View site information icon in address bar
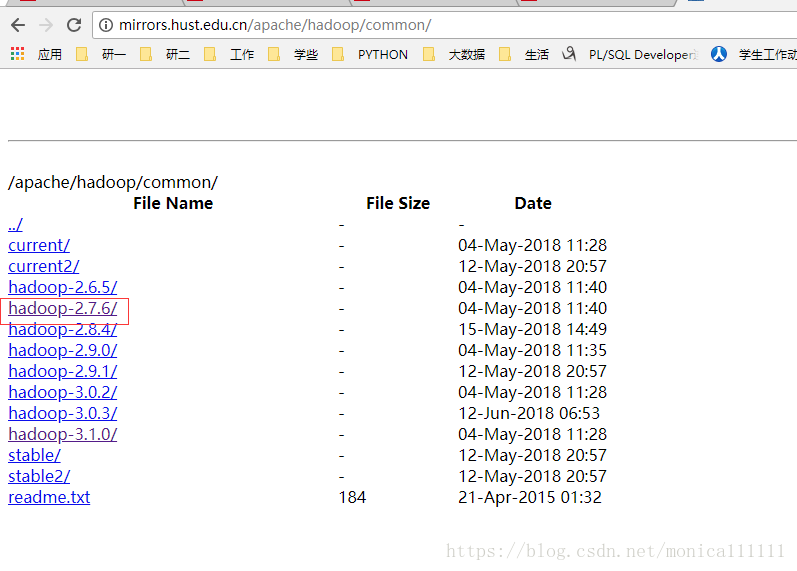The width and height of the screenshot is (797, 571). (x=106, y=25)
